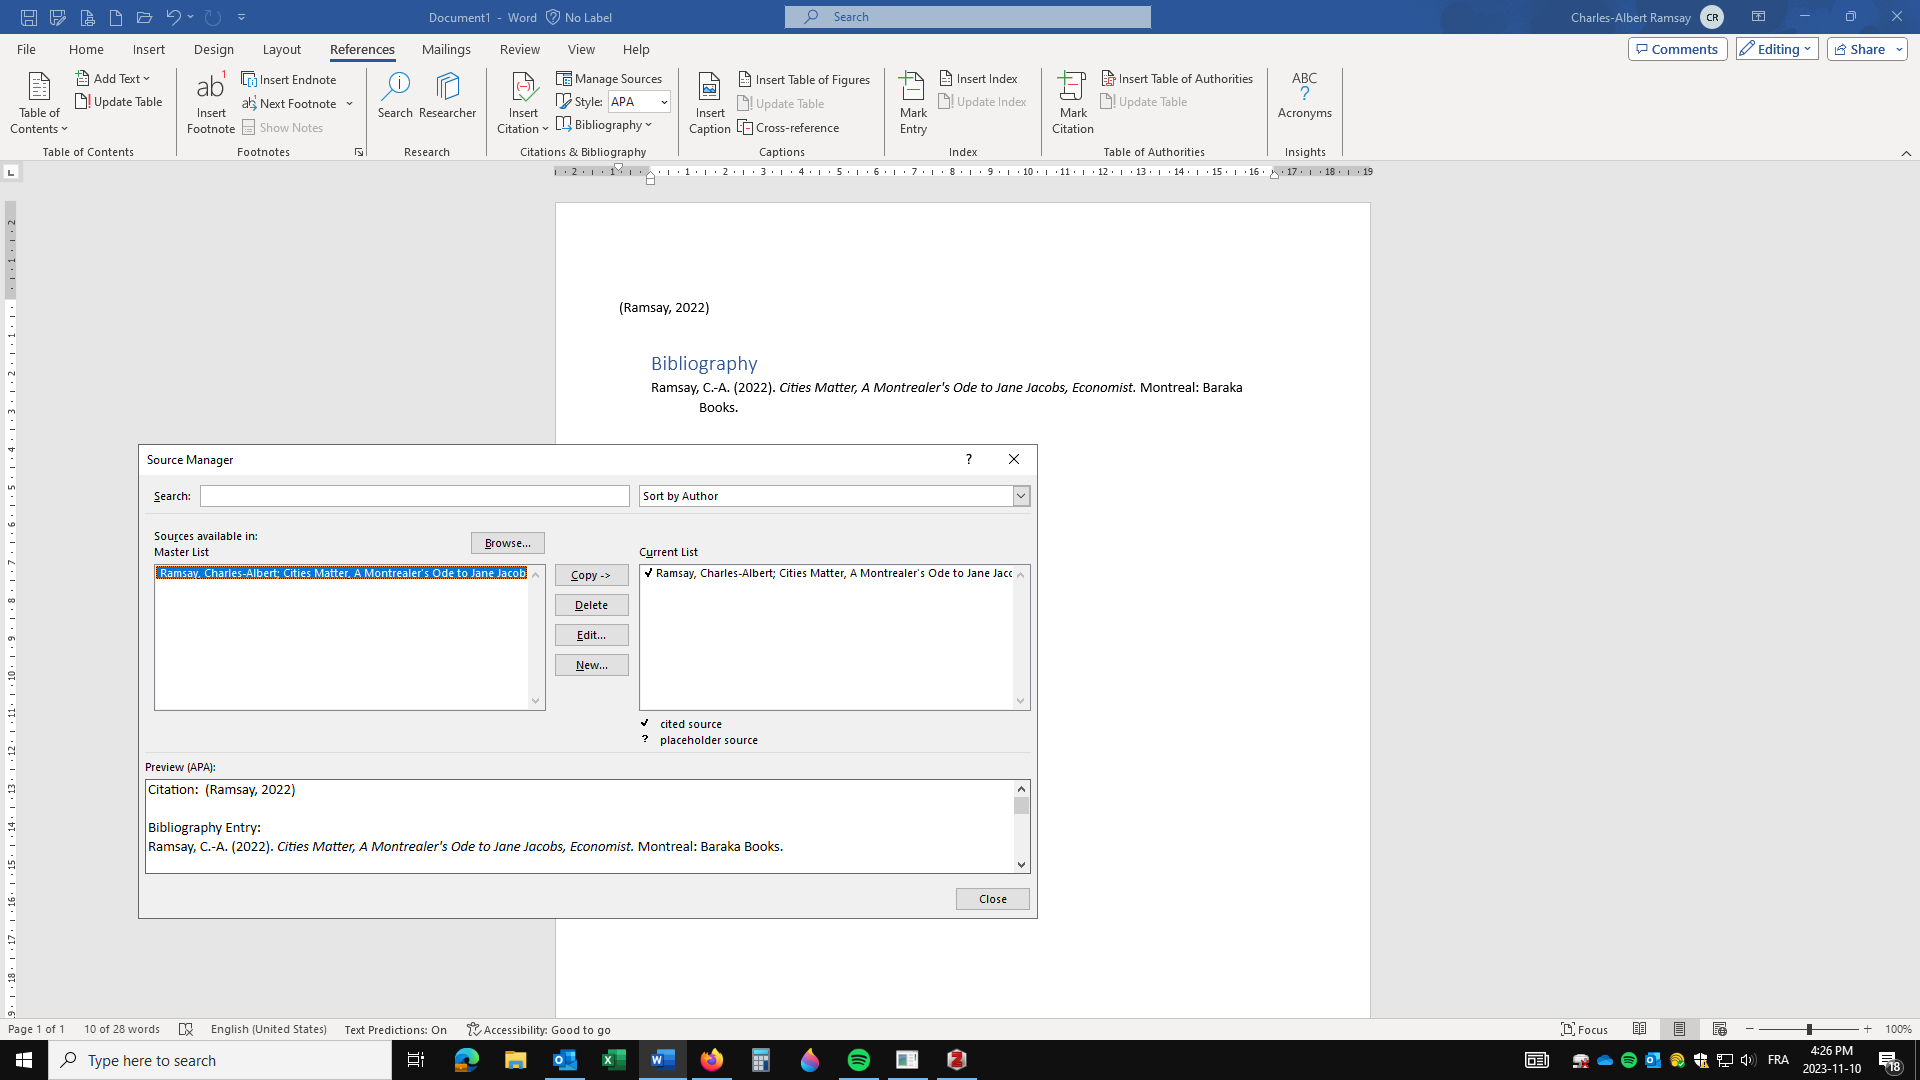Image resolution: width=1920 pixels, height=1080 pixels.
Task: Click the Browse... button
Action: point(508,543)
